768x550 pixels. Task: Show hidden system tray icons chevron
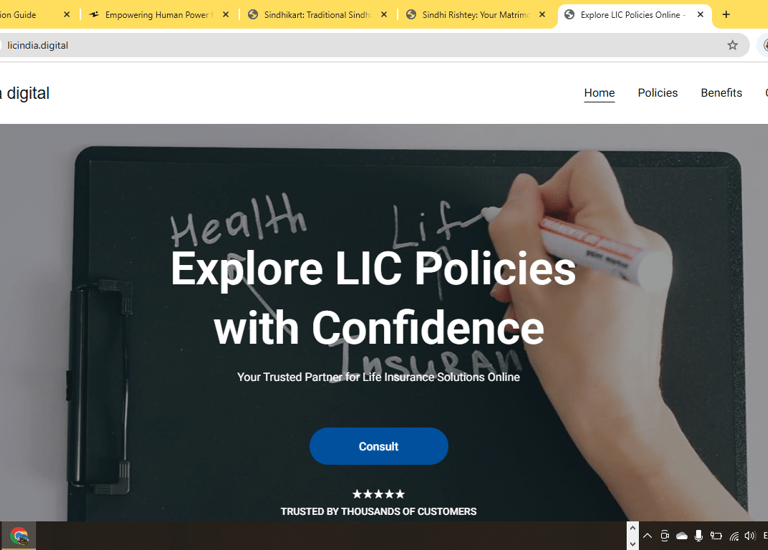[647, 536]
